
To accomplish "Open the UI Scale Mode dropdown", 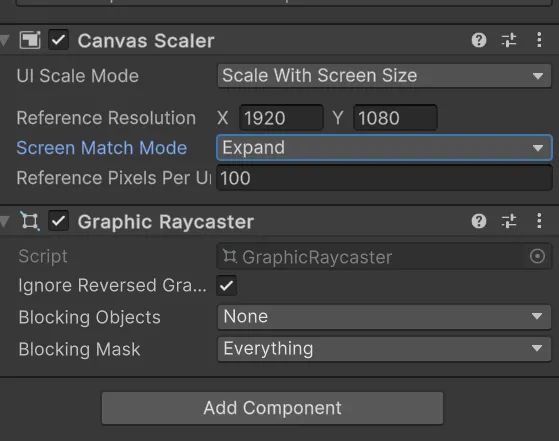I will pyautogui.click(x=384, y=76).
